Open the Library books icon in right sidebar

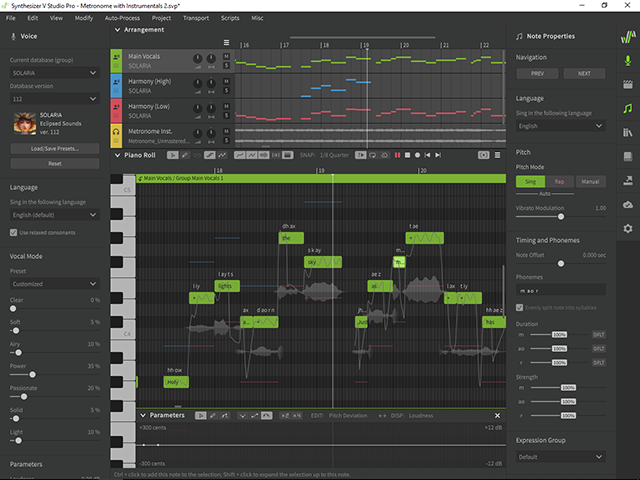pos(628,132)
